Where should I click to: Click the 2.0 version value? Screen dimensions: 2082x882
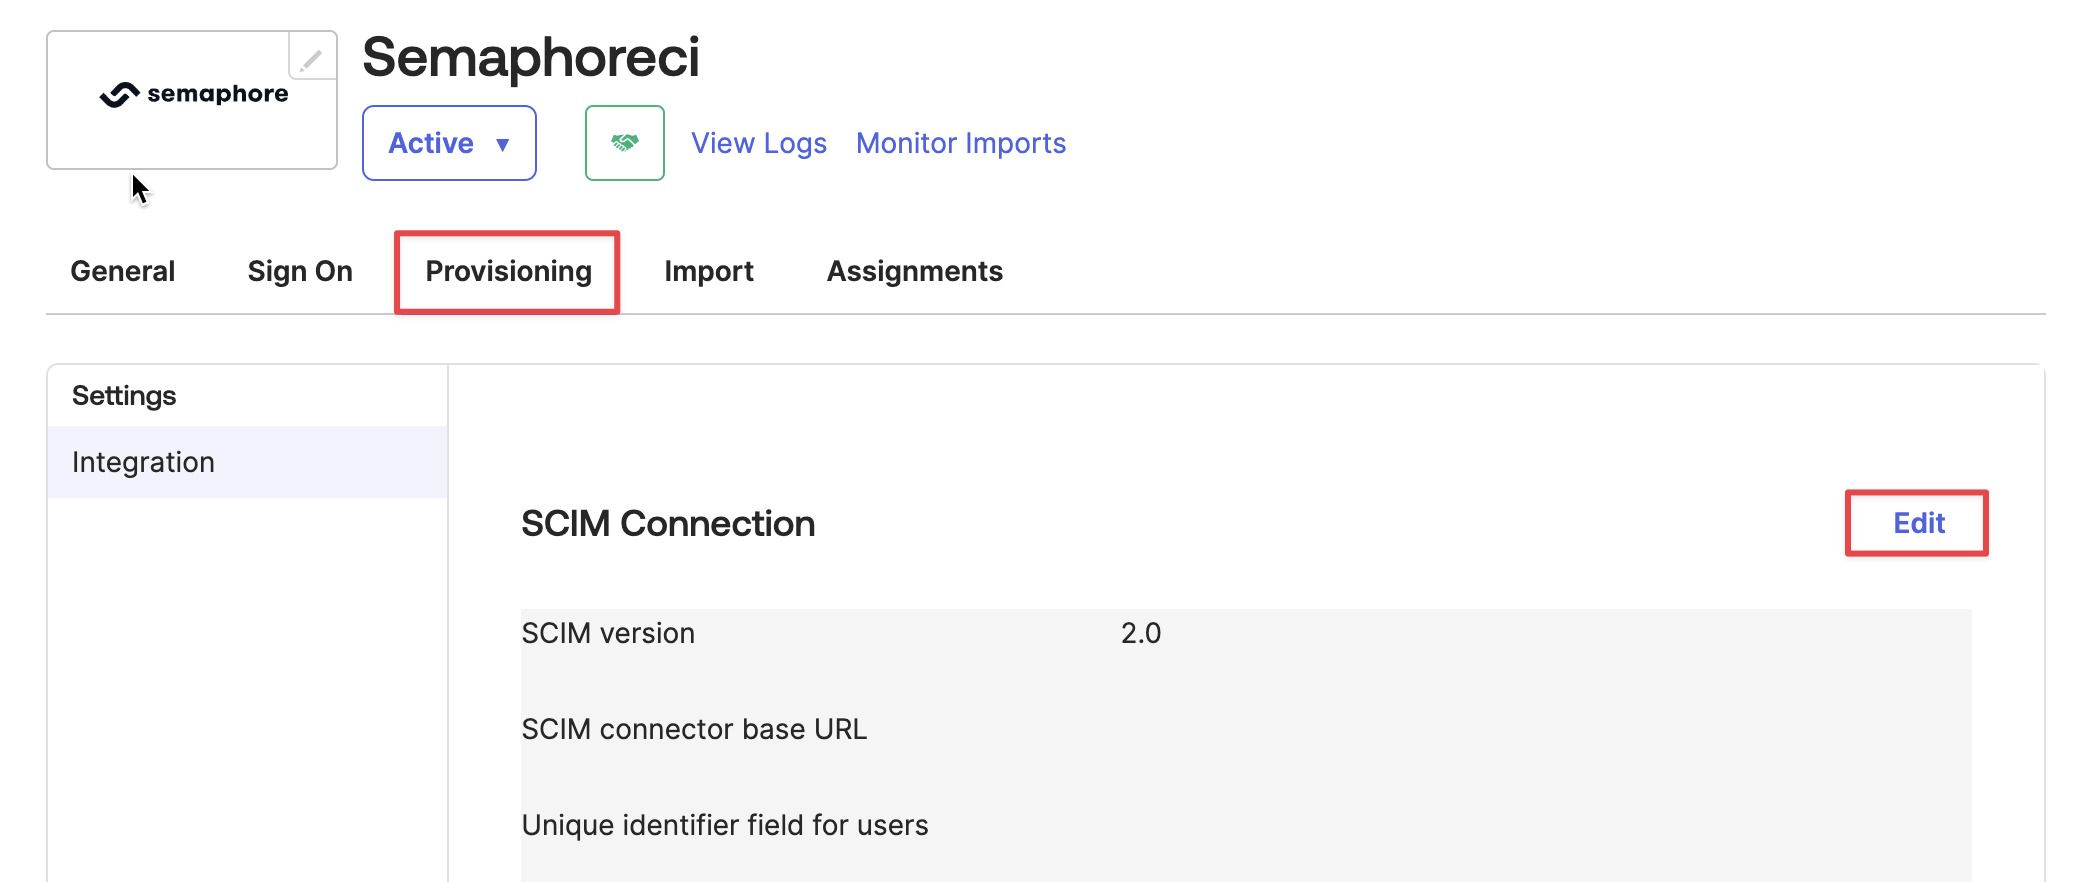(x=1141, y=633)
